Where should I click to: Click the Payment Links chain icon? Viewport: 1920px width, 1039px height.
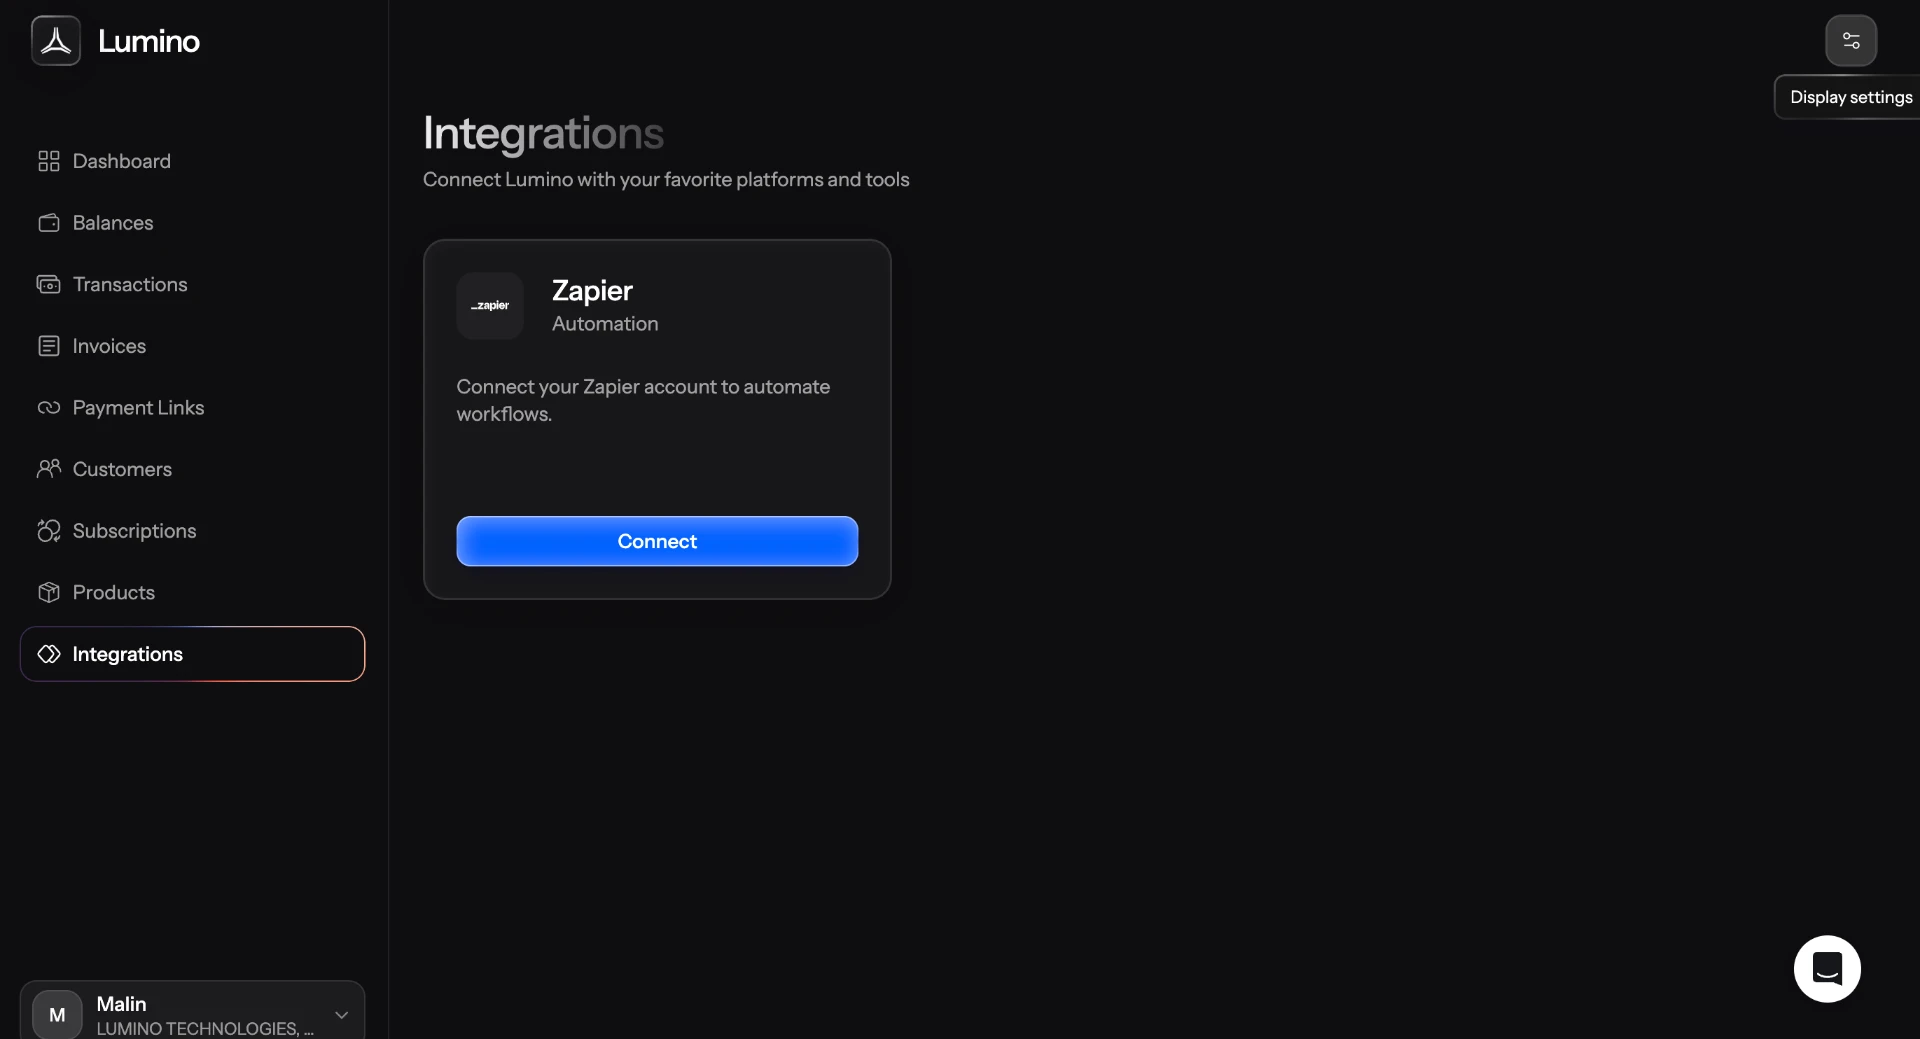pos(49,408)
